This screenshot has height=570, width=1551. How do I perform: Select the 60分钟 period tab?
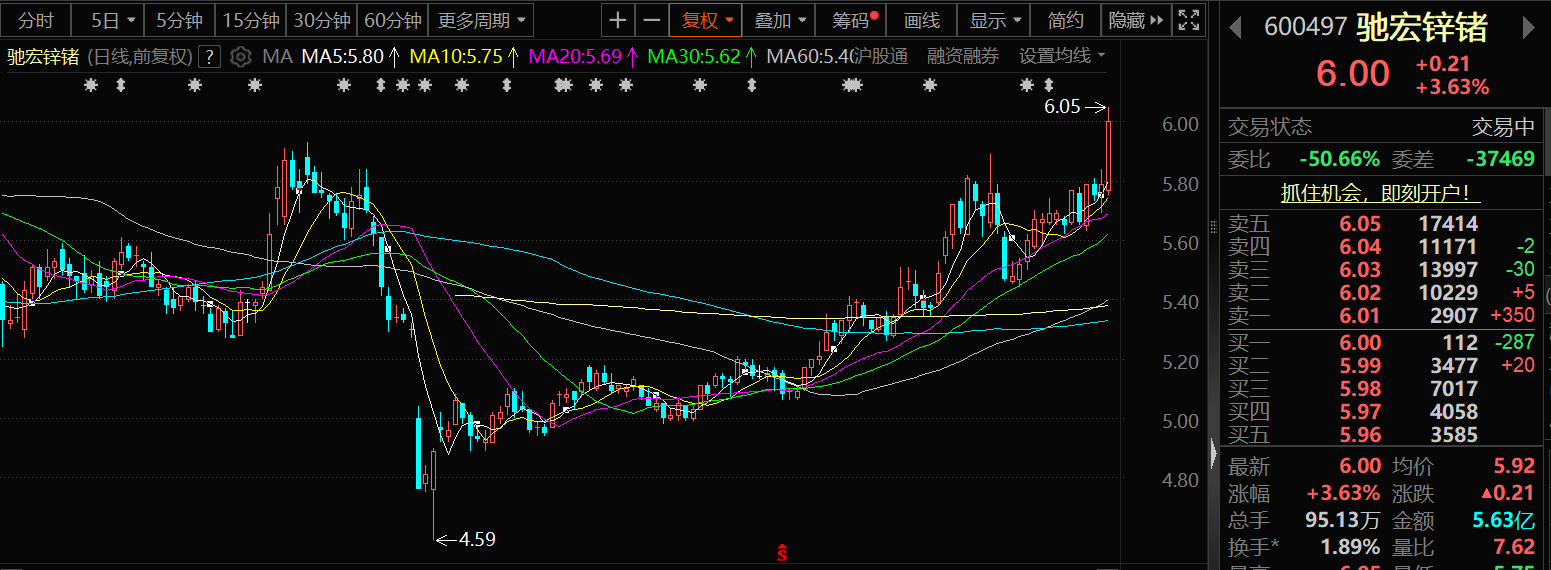[x=393, y=20]
